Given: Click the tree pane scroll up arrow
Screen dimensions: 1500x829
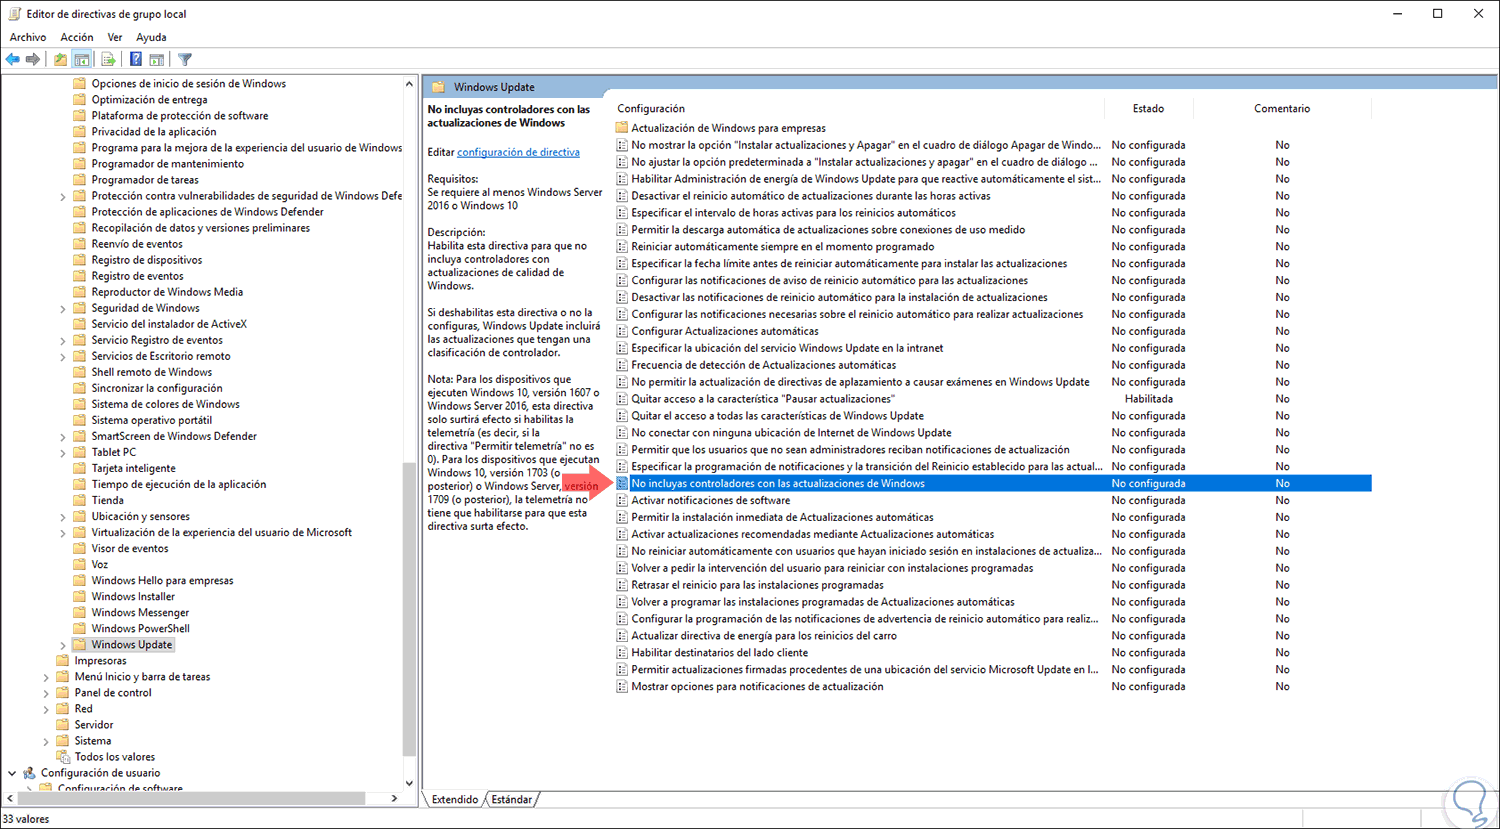Looking at the screenshot, I should point(409,83).
